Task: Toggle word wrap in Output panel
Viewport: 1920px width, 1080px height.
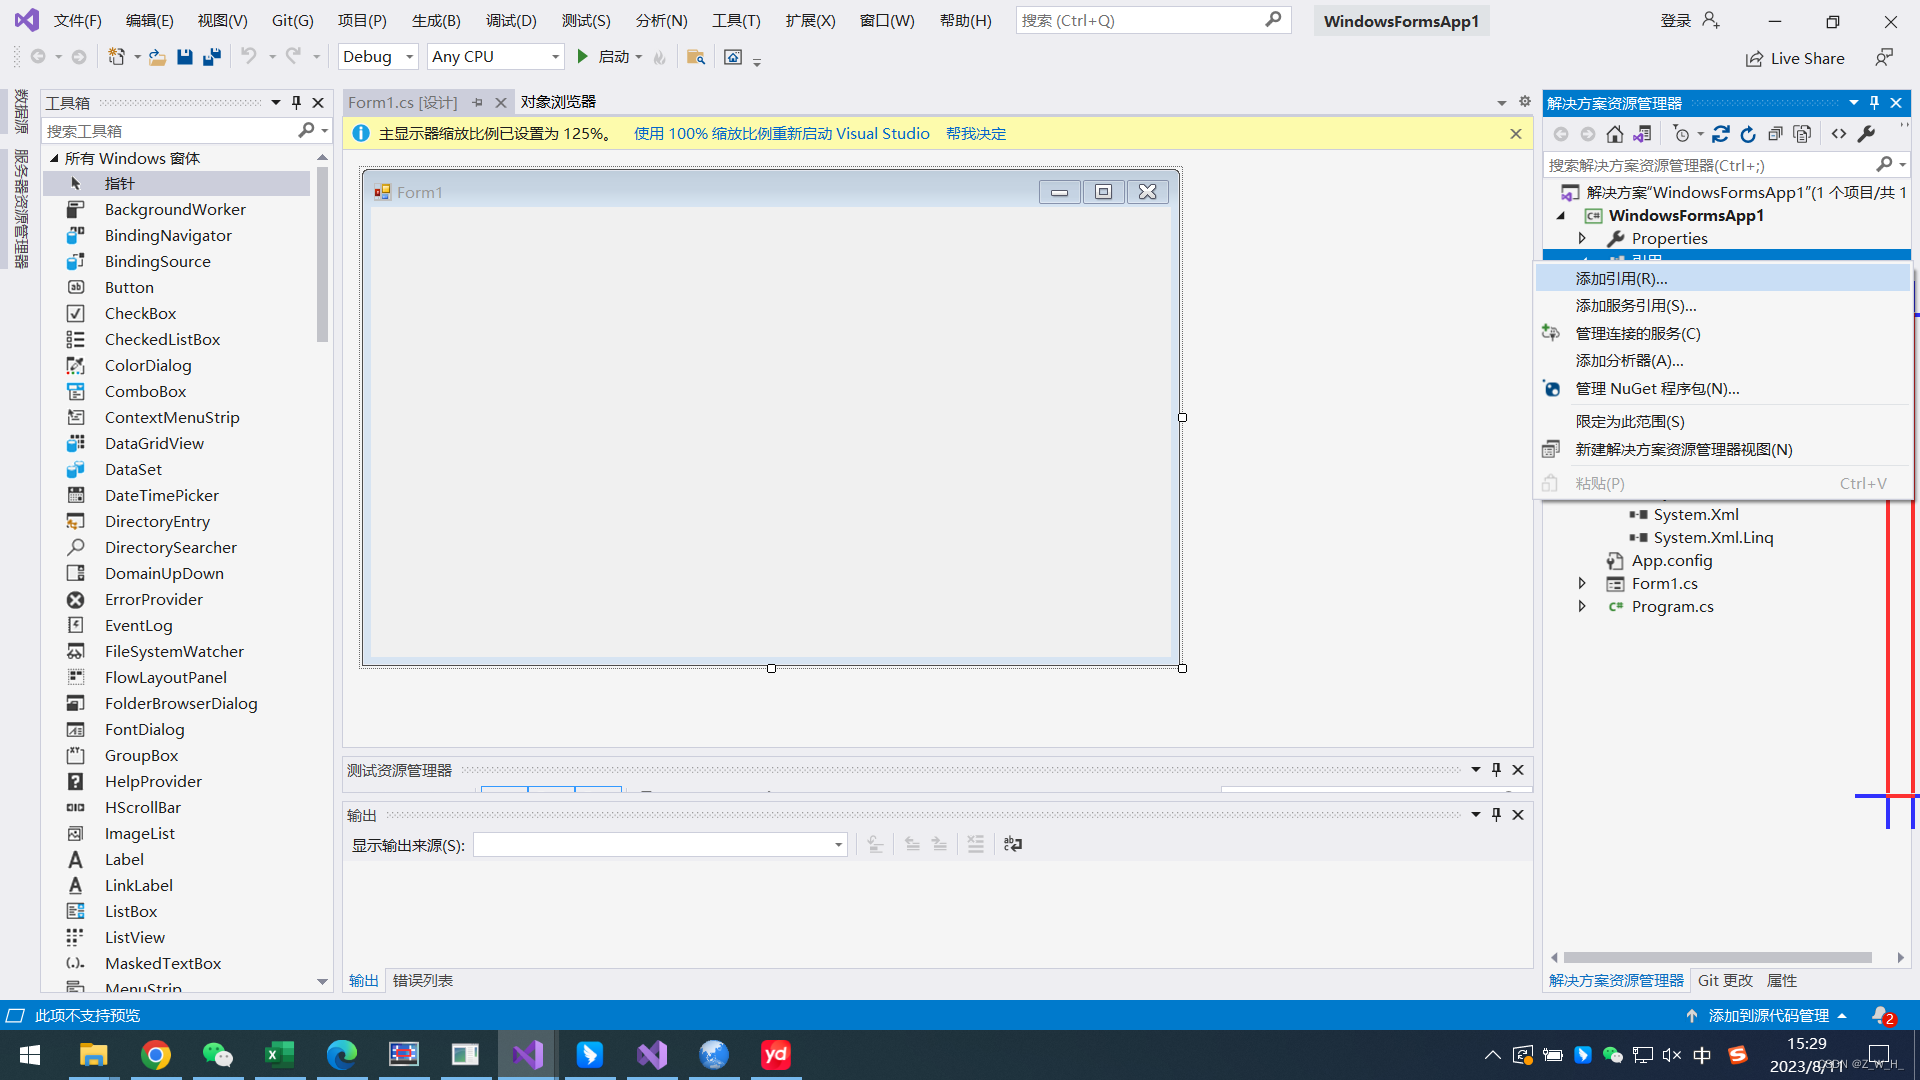Action: (x=1013, y=845)
